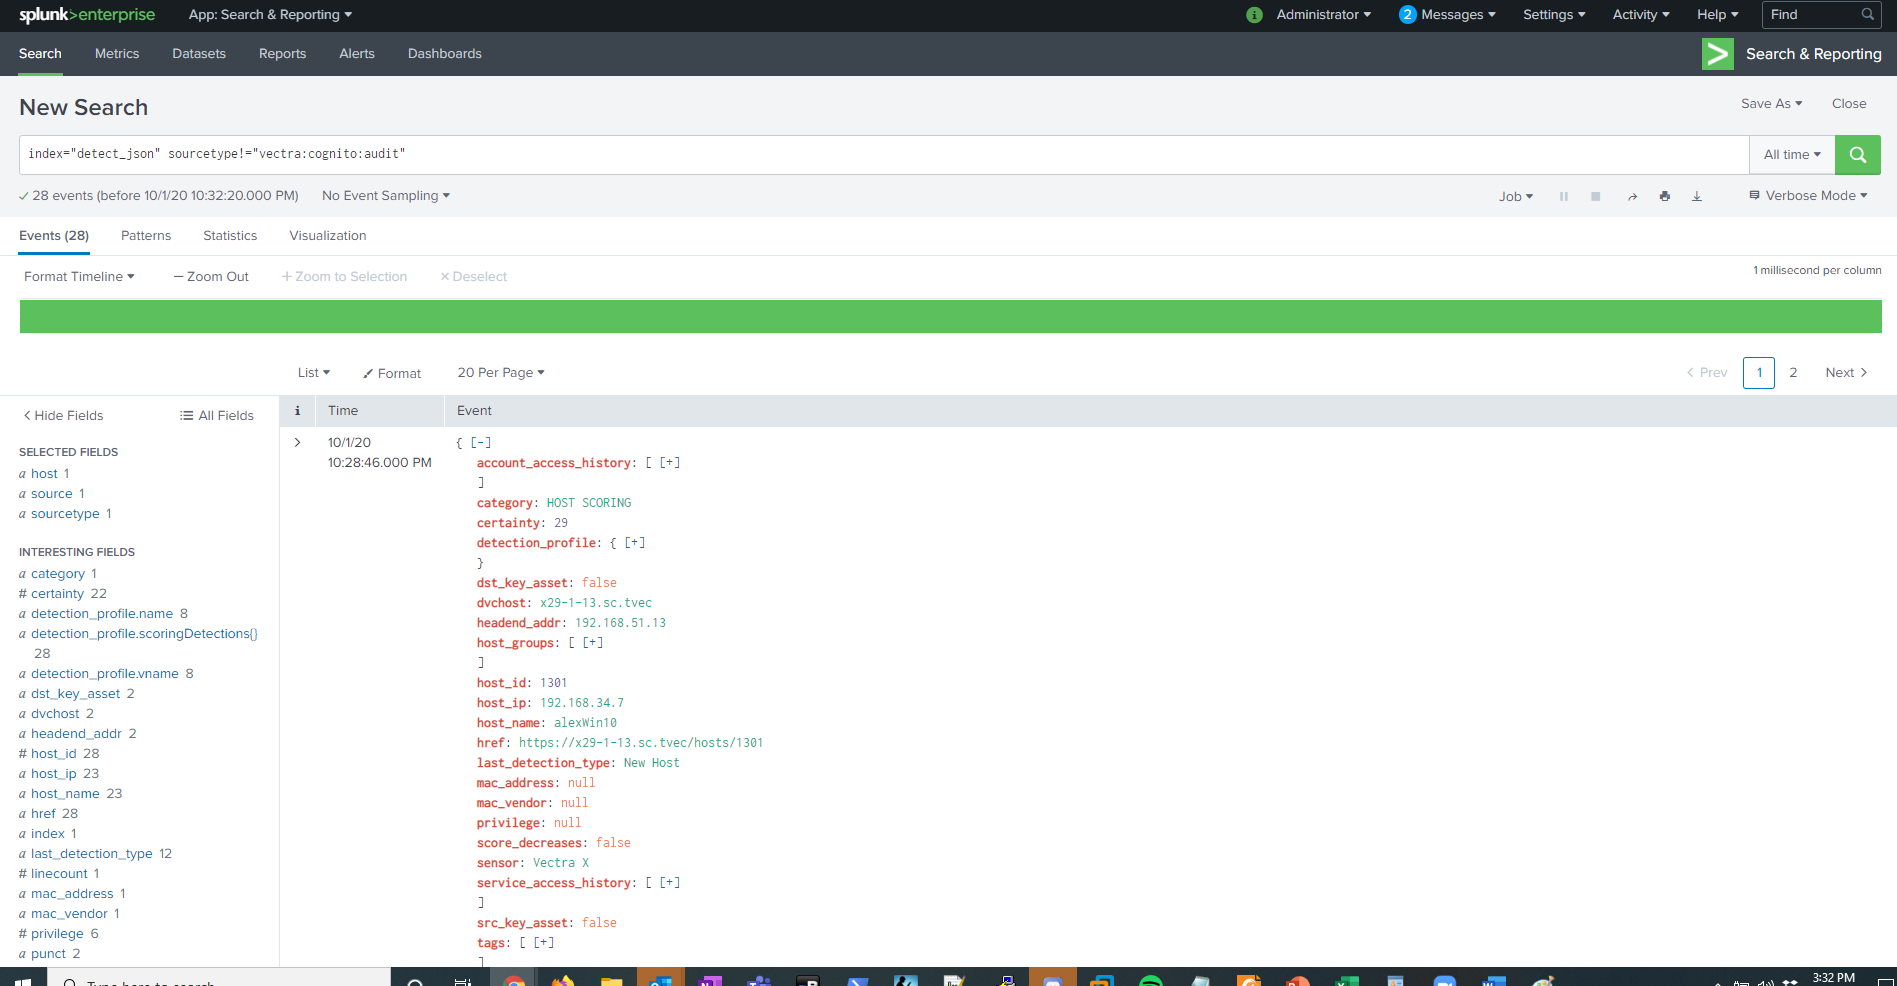Open Format with pencil icon

coord(392,373)
